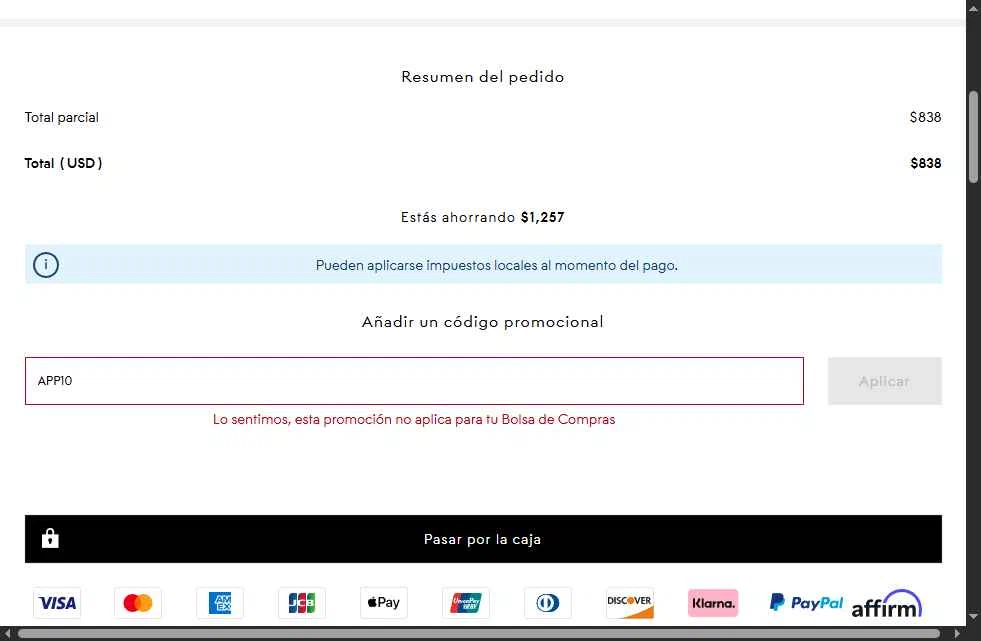
Task: Click the horizontal scrollbar thumb
Action: click(x=479, y=633)
